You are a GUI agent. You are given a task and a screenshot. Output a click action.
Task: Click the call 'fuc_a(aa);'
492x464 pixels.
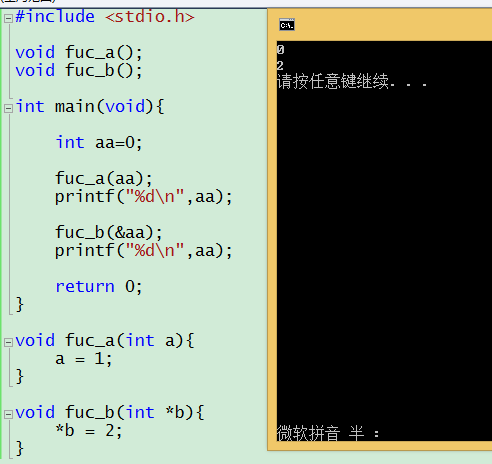click(x=104, y=179)
